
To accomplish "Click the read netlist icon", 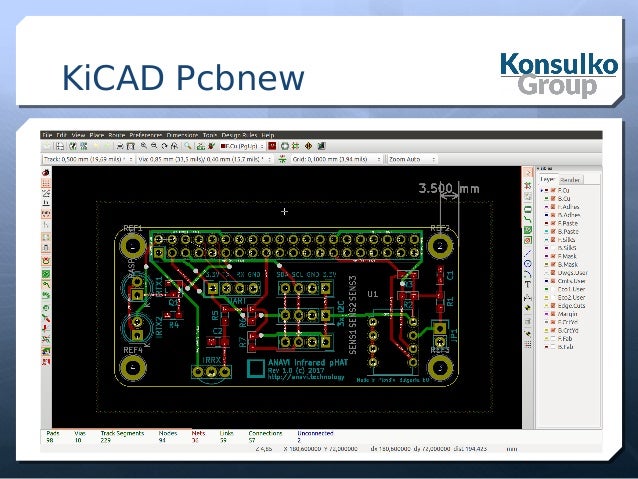I will (x=201, y=146).
